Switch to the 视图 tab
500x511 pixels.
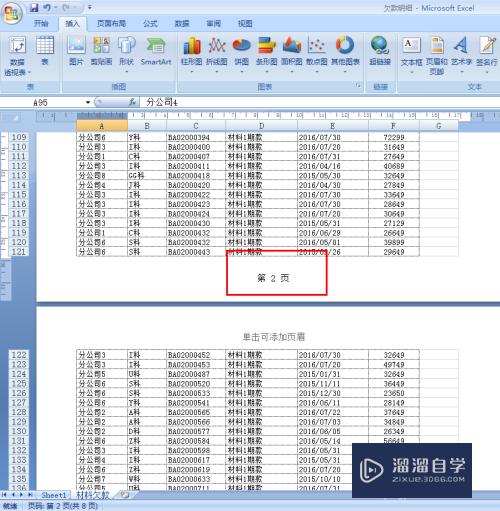245,24
